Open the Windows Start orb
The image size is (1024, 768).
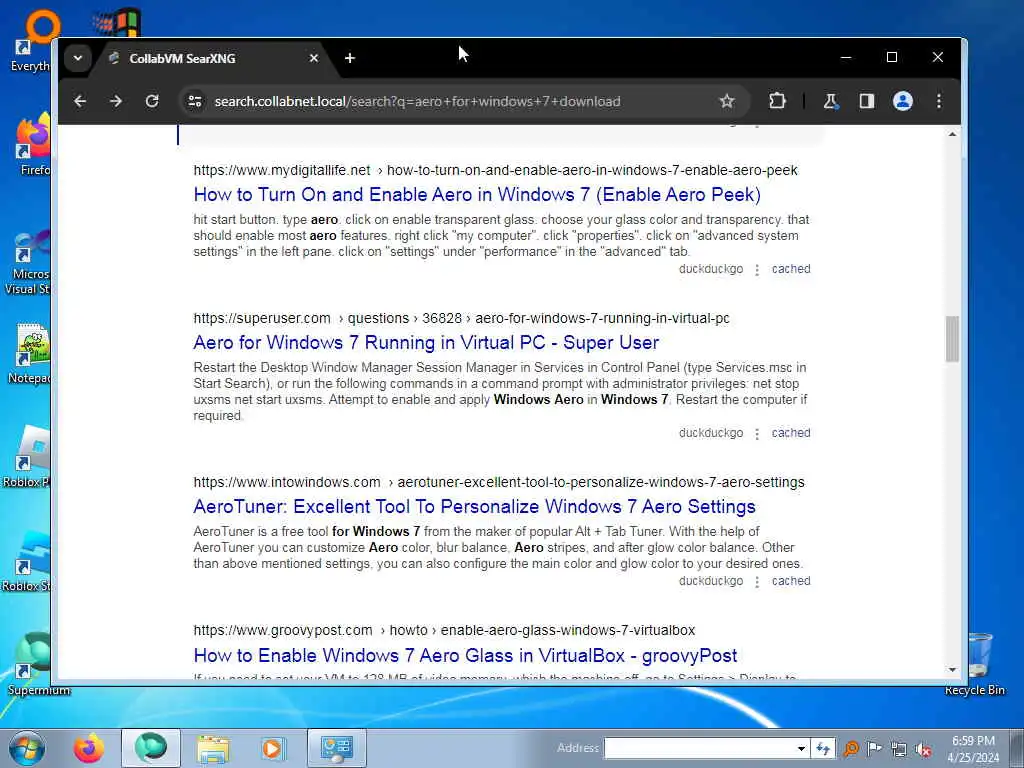click(27, 748)
